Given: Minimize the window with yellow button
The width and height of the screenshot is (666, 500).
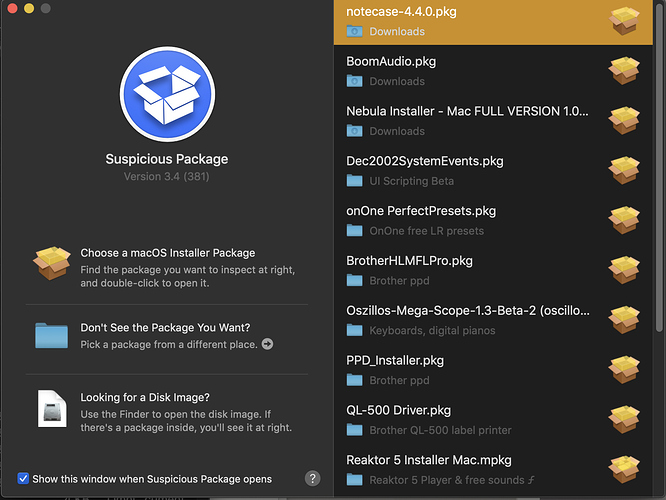Looking at the screenshot, I should (x=29, y=8).
